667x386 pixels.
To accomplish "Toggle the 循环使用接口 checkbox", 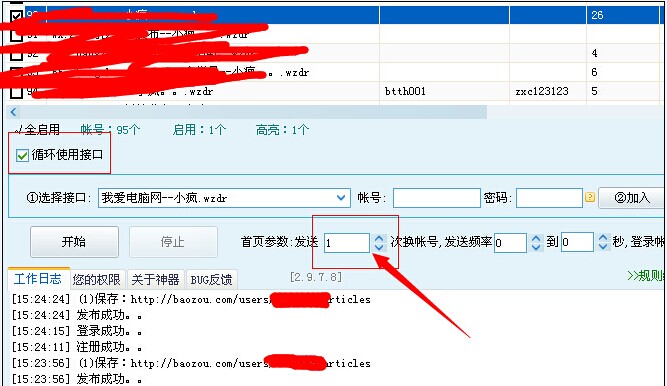I will tap(22, 155).
